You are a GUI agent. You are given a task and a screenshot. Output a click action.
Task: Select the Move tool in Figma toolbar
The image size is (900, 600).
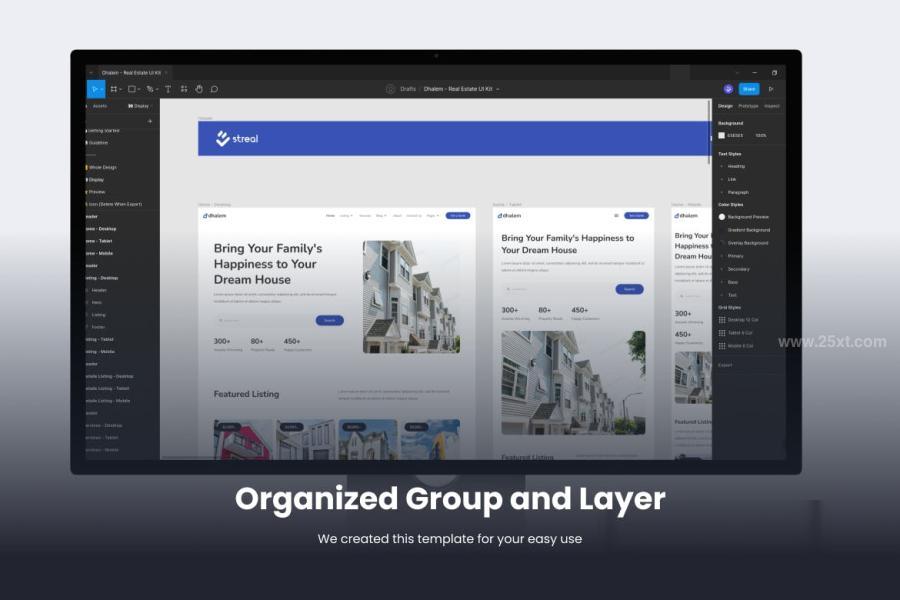[x=95, y=89]
